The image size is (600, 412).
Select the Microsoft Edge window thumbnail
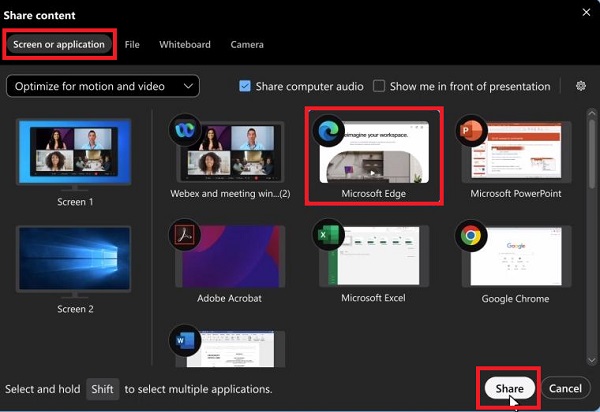click(374, 152)
